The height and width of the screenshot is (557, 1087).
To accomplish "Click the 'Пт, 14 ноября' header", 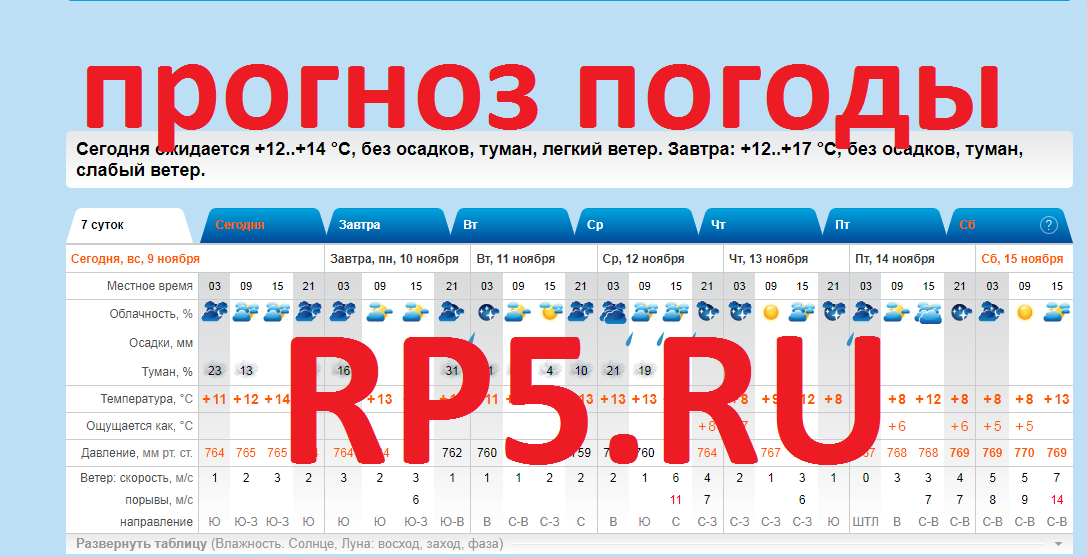I will (x=894, y=259).
